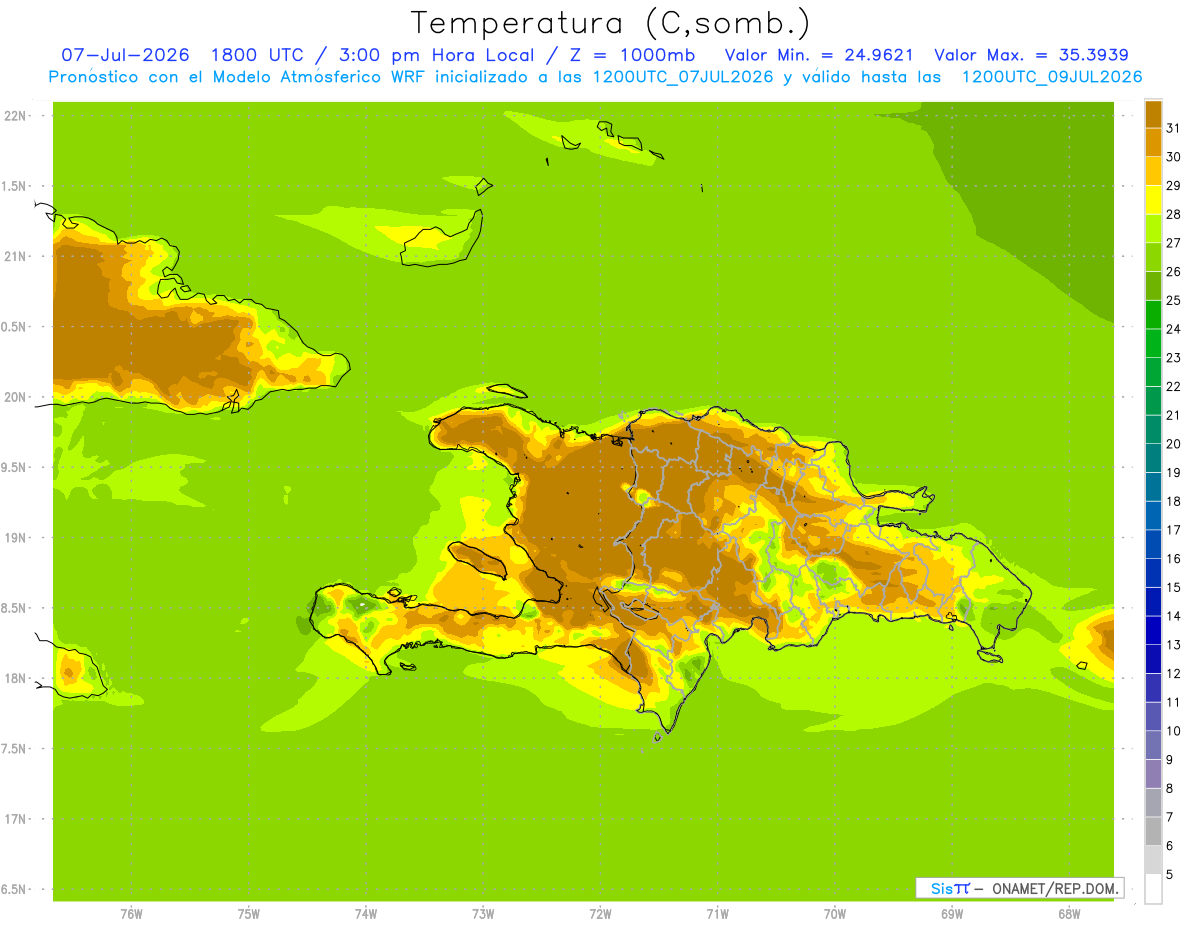Select orange swatch between colorbar labels 30 and 31
This screenshot has height=927, width=1200.
point(1153,142)
